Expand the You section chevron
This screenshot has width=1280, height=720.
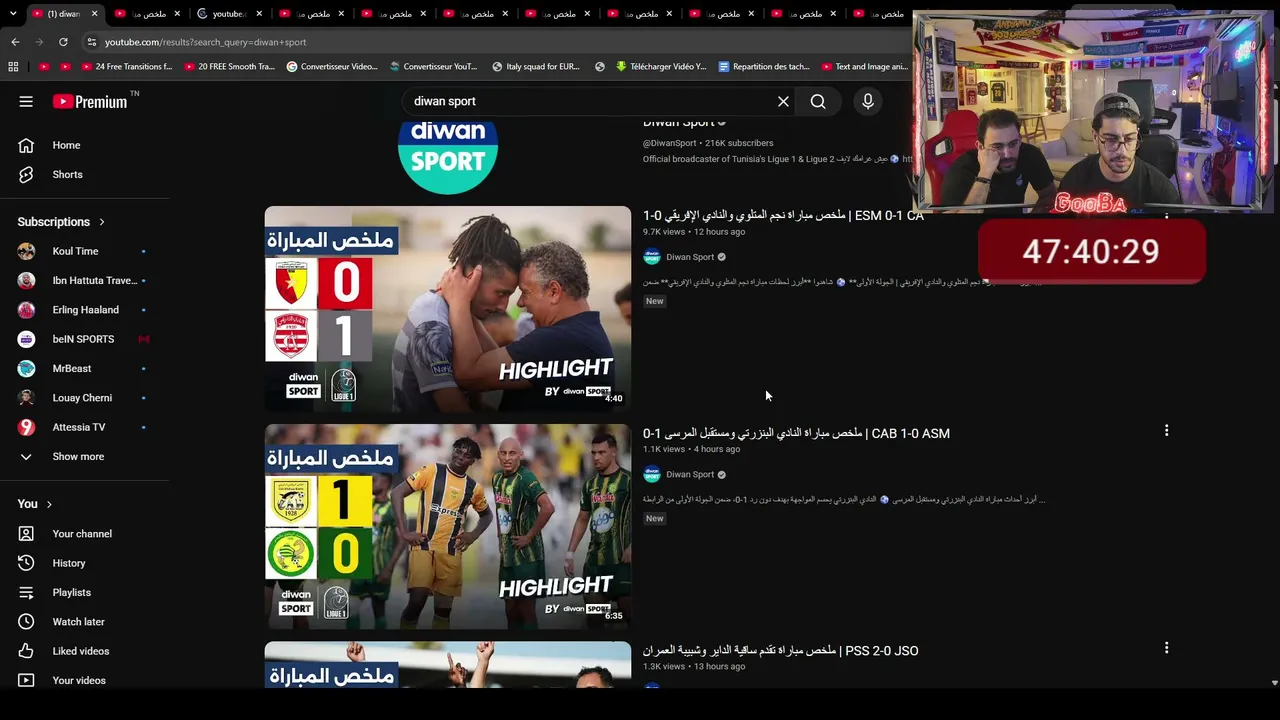(x=49, y=504)
